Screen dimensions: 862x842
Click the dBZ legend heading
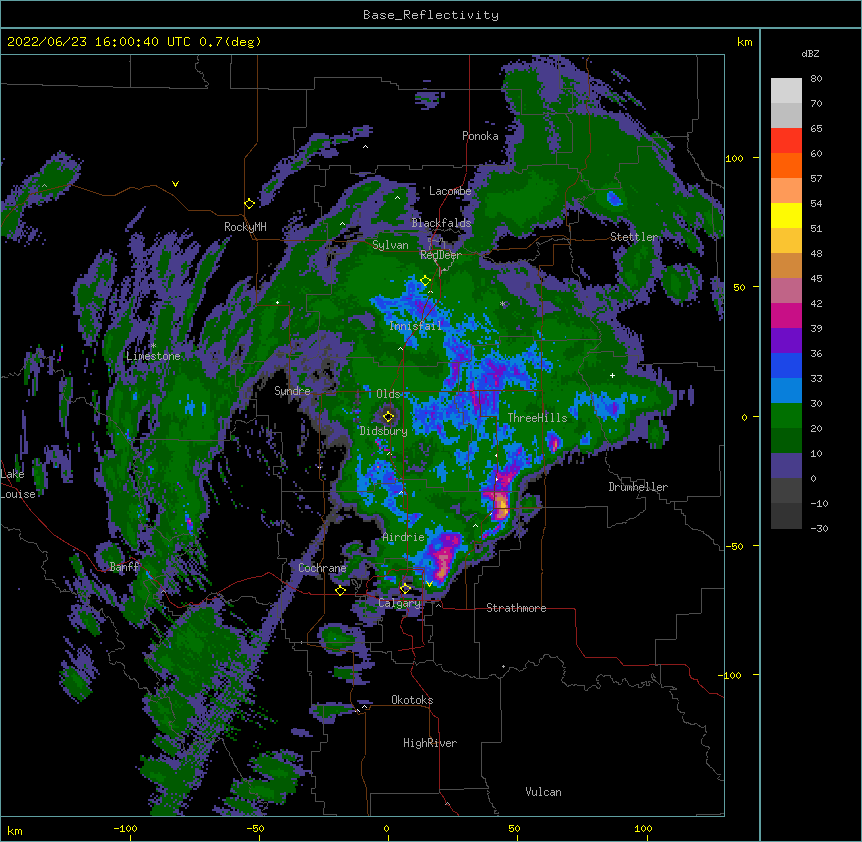click(810, 53)
